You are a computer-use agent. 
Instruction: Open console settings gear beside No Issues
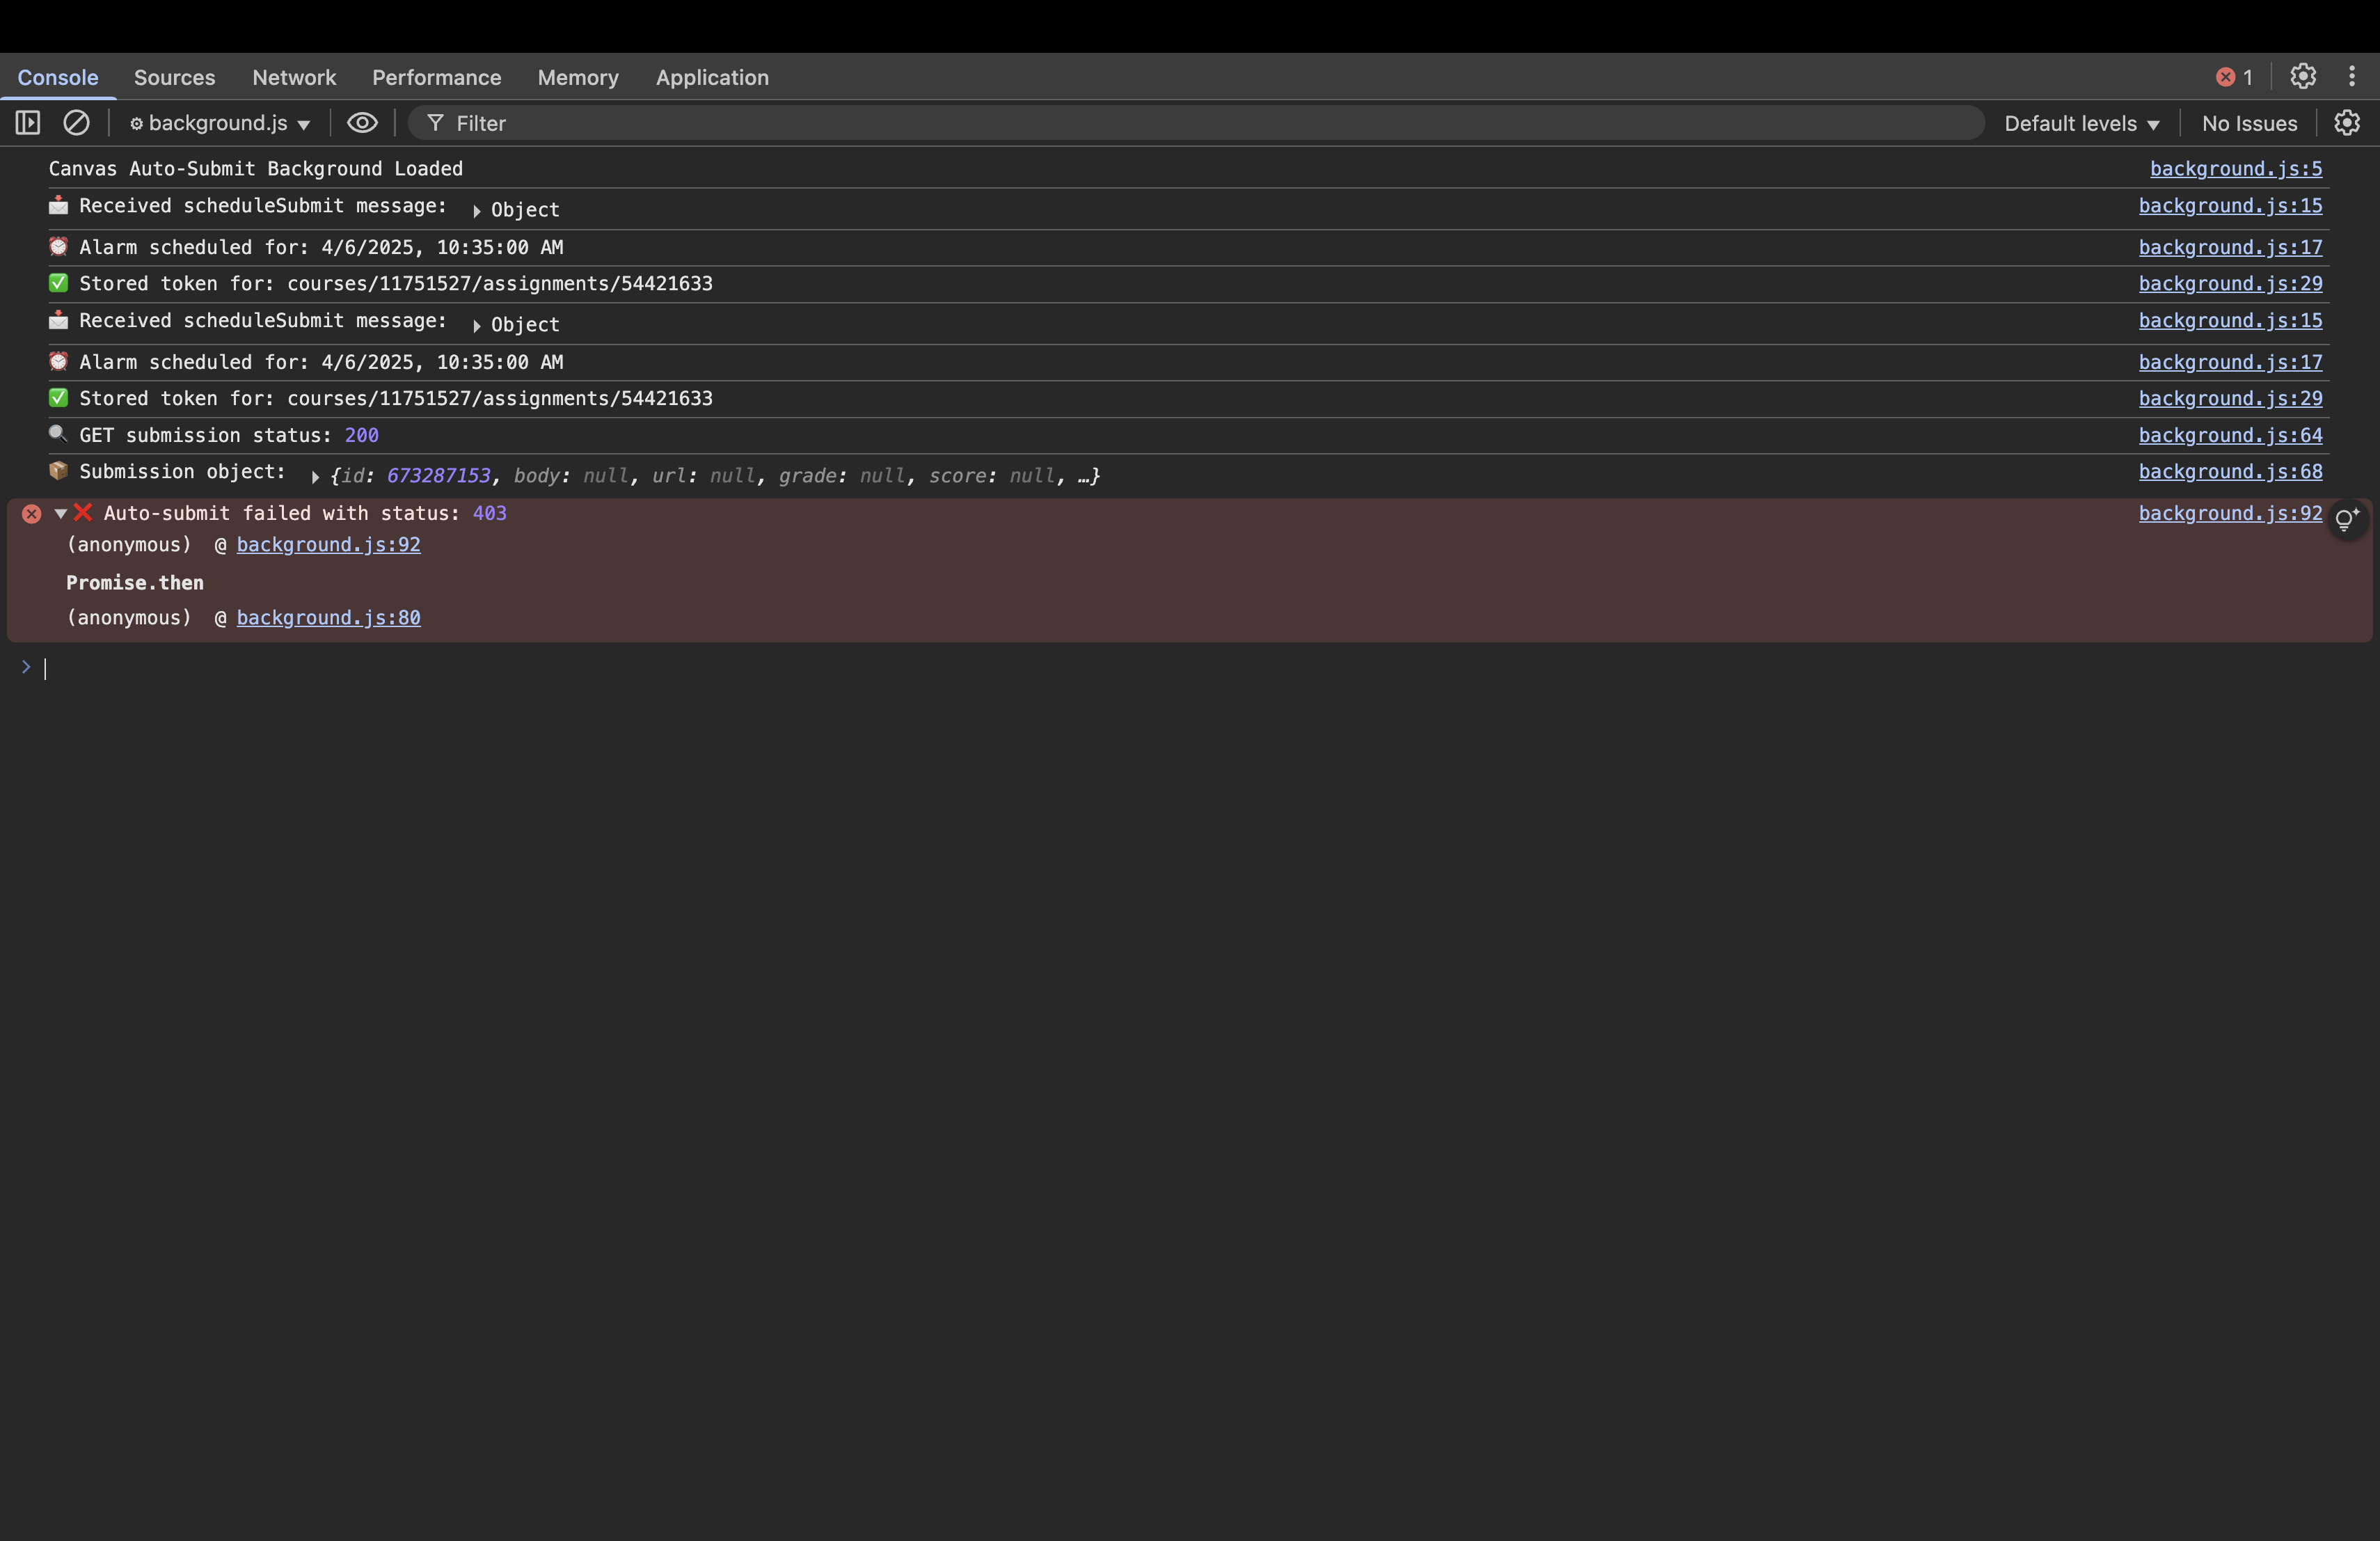[x=2347, y=123]
